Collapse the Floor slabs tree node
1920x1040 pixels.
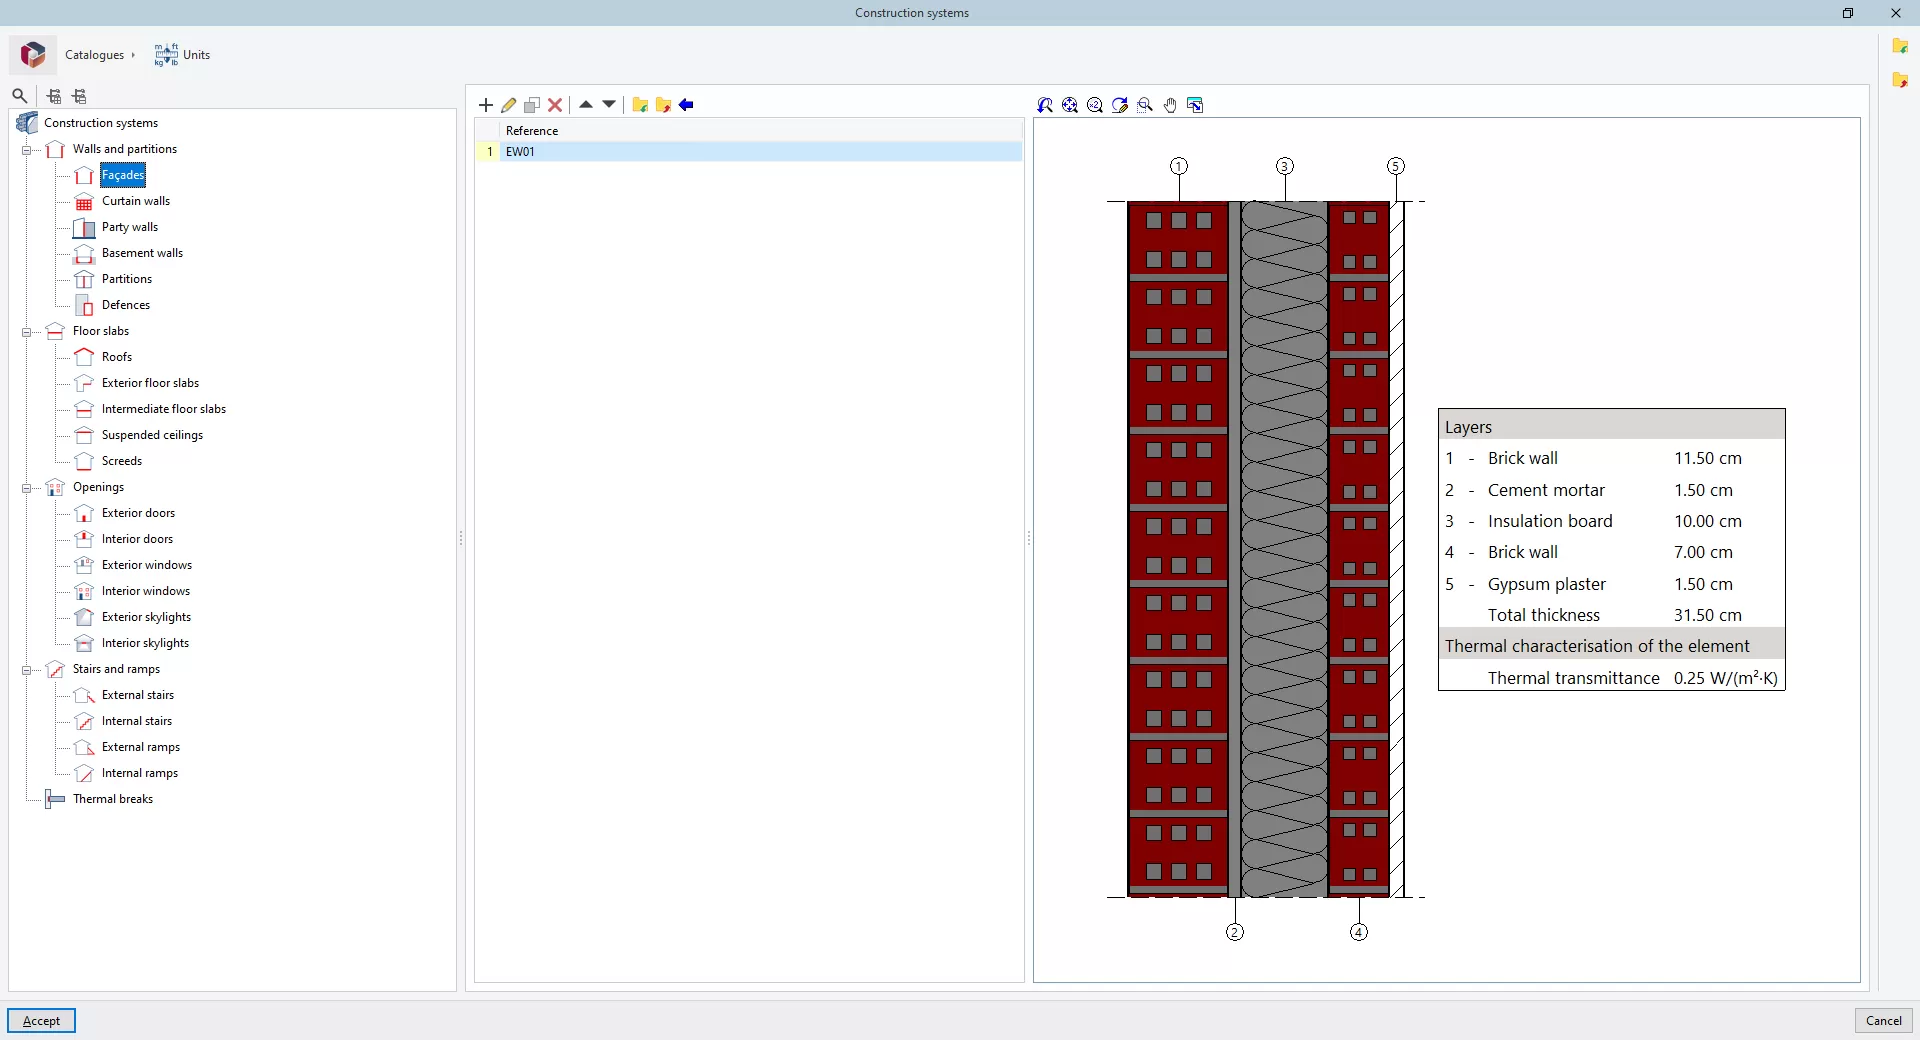click(27, 332)
